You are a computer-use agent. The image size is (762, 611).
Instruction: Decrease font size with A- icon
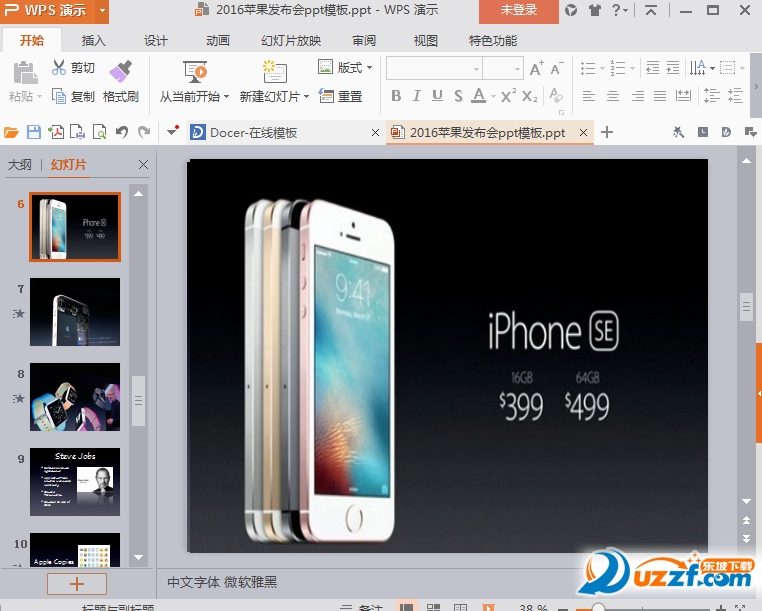[557, 69]
